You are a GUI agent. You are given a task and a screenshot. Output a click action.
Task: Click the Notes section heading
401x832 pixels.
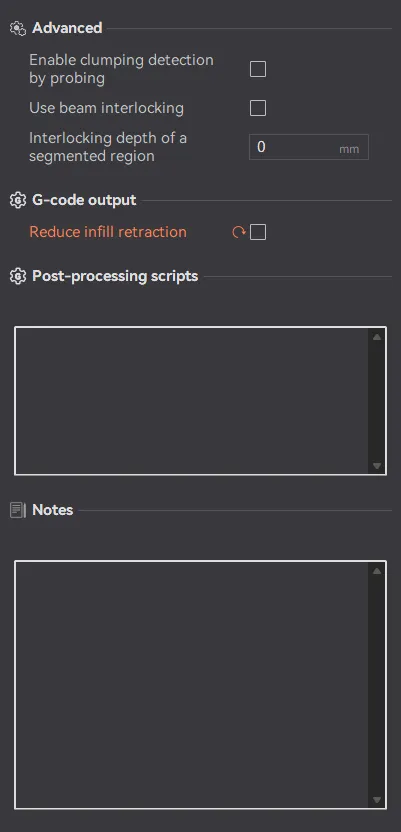pos(53,510)
